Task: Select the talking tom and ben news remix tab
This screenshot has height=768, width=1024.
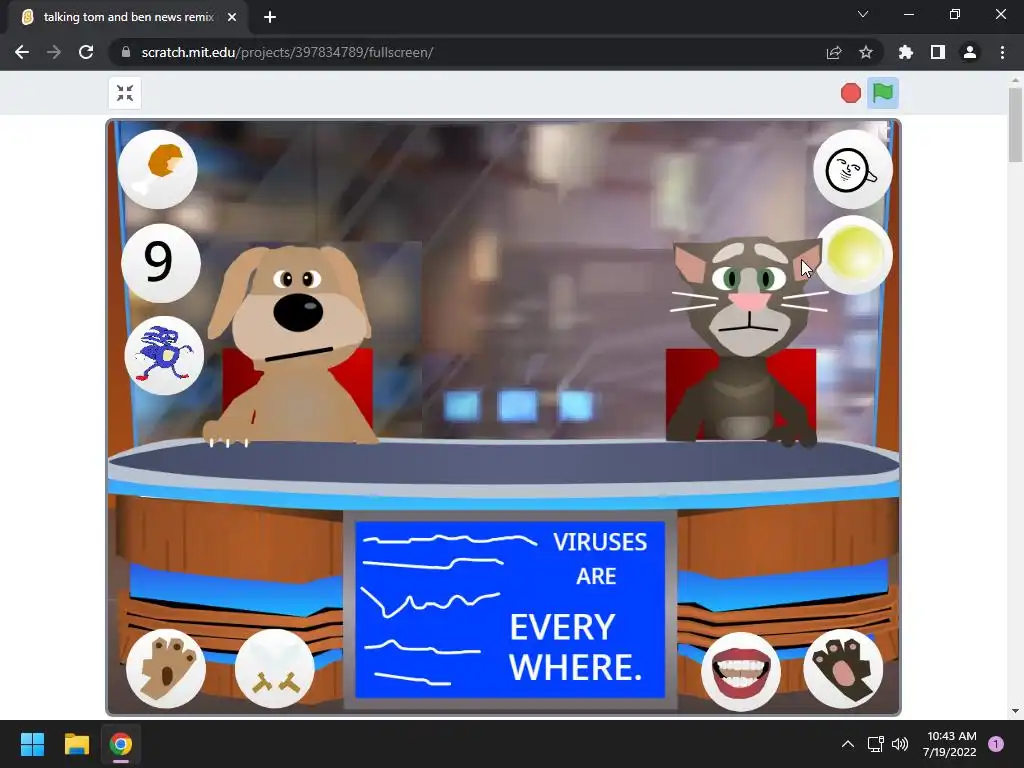Action: pos(128,17)
